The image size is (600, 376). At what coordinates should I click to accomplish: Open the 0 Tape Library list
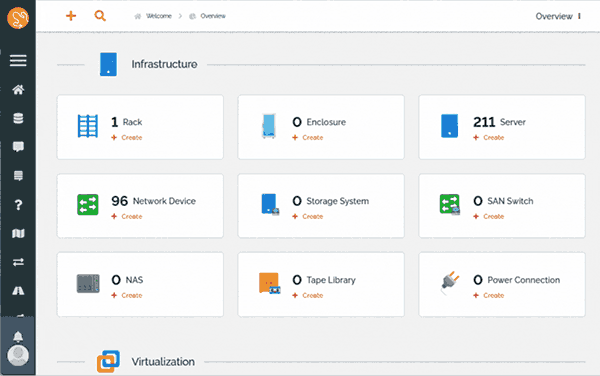click(x=324, y=280)
